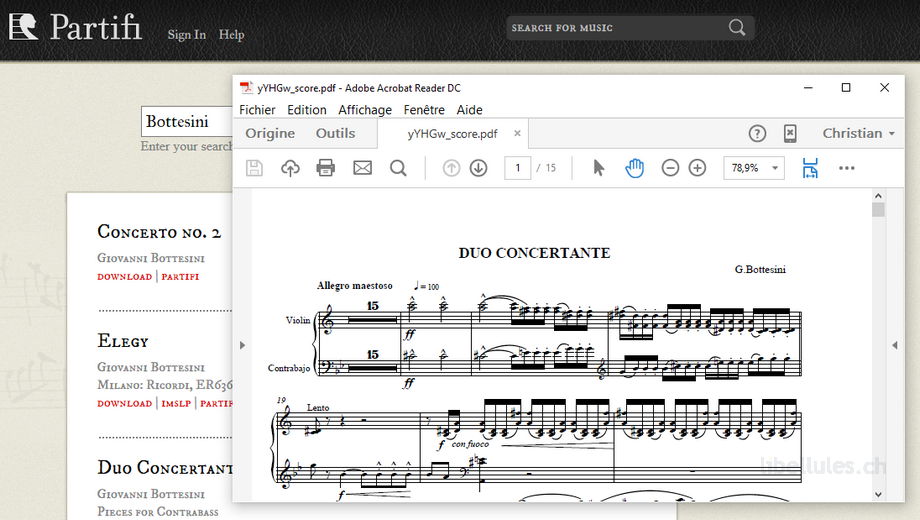
Task: Open the Concerto No. 2 title
Action: [159, 232]
